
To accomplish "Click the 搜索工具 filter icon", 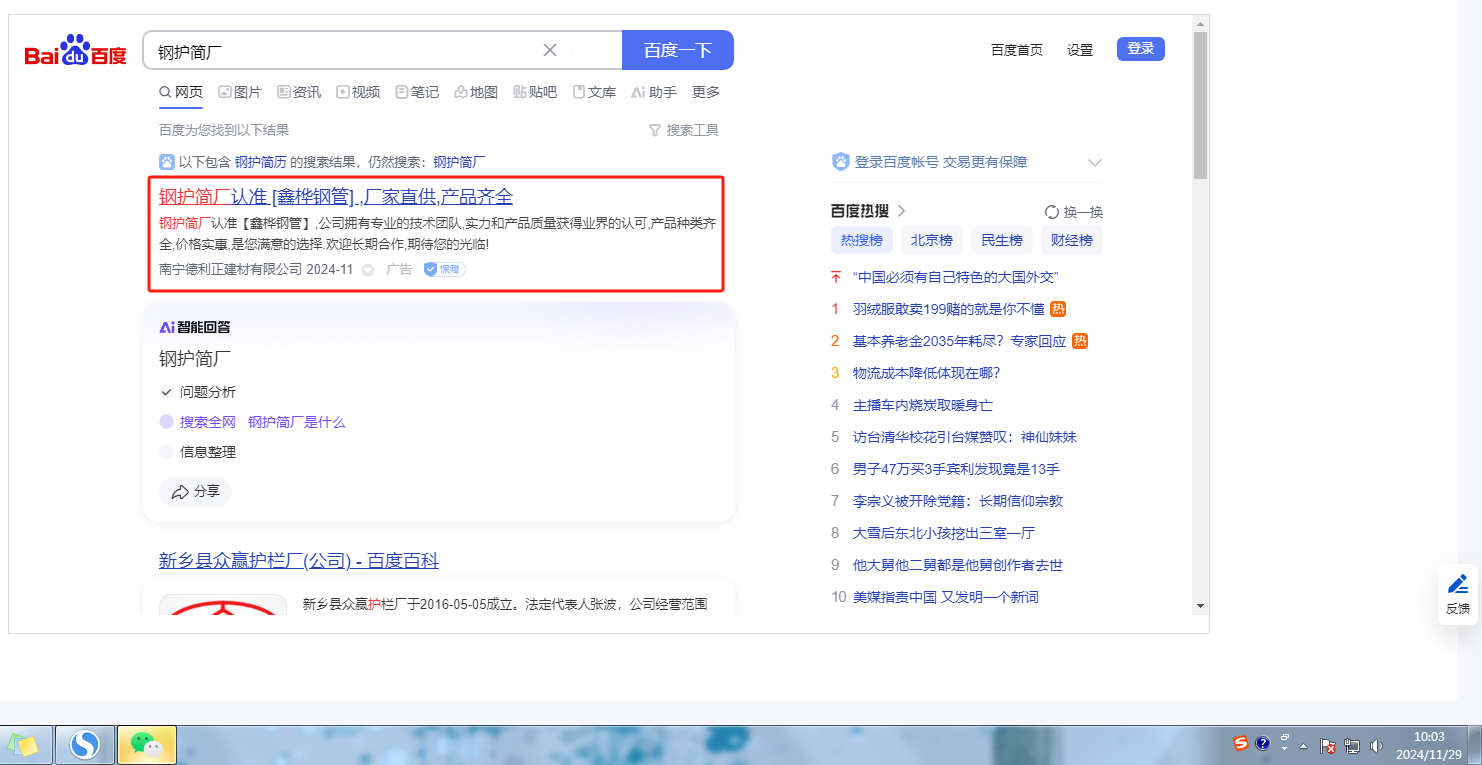I will pos(655,130).
